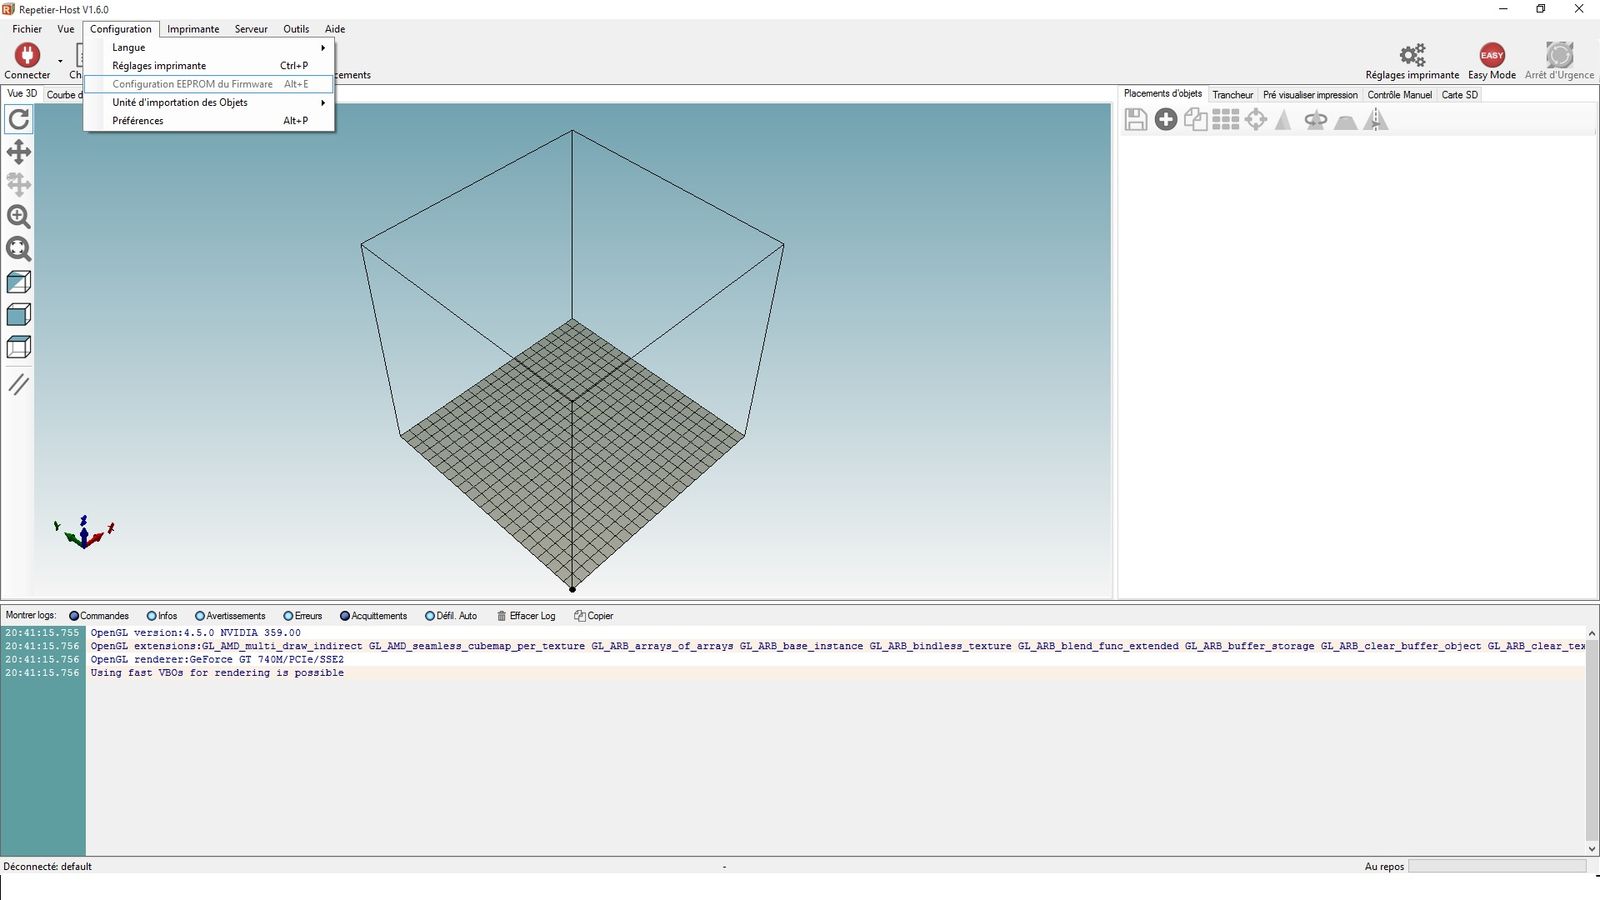The height and width of the screenshot is (900, 1600).
Task: Open the Imprimante menu
Action: [193, 29]
